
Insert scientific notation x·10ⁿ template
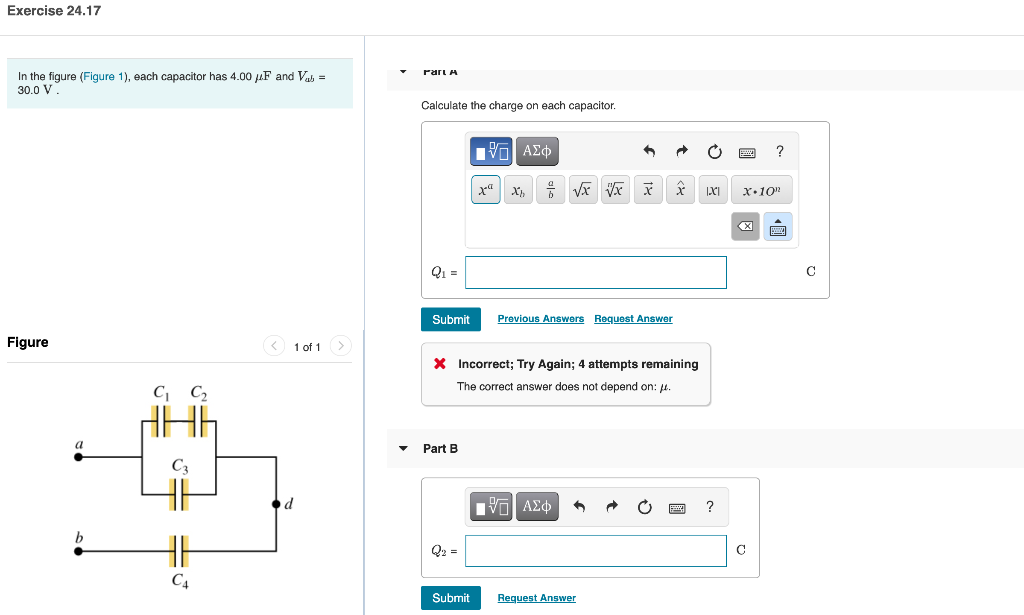(x=761, y=190)
